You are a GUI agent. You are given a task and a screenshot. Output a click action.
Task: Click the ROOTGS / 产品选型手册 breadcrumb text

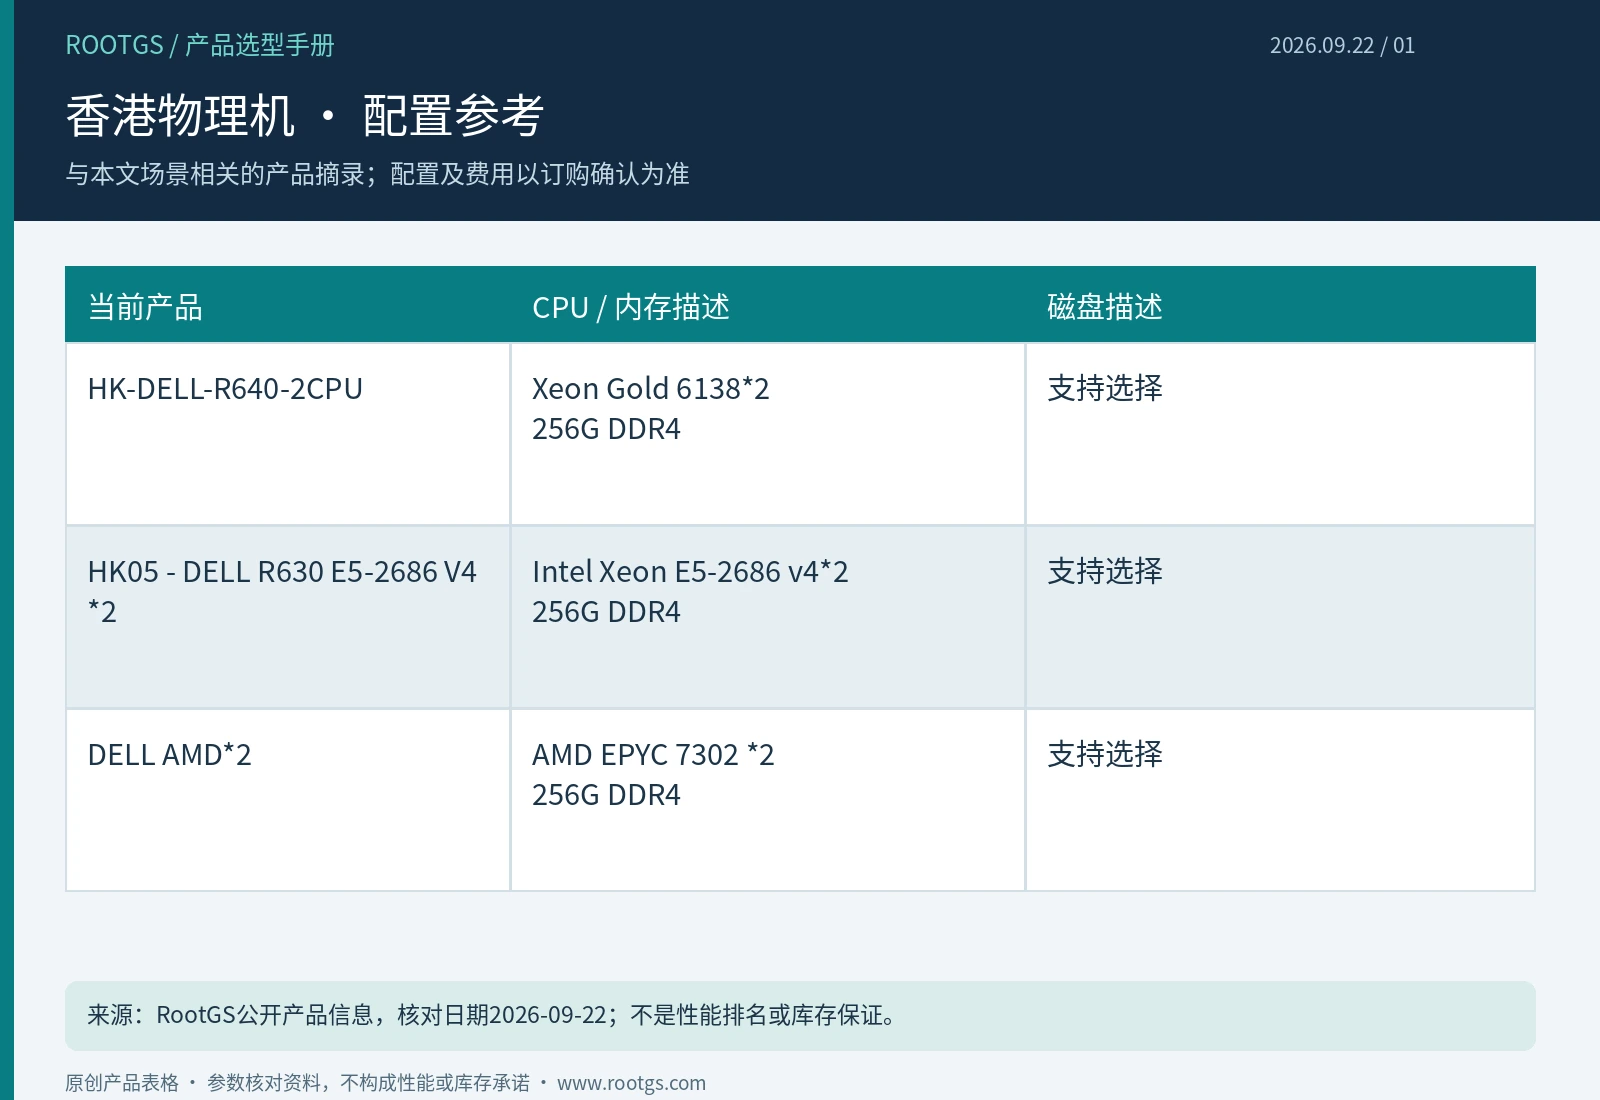(200, 45)
